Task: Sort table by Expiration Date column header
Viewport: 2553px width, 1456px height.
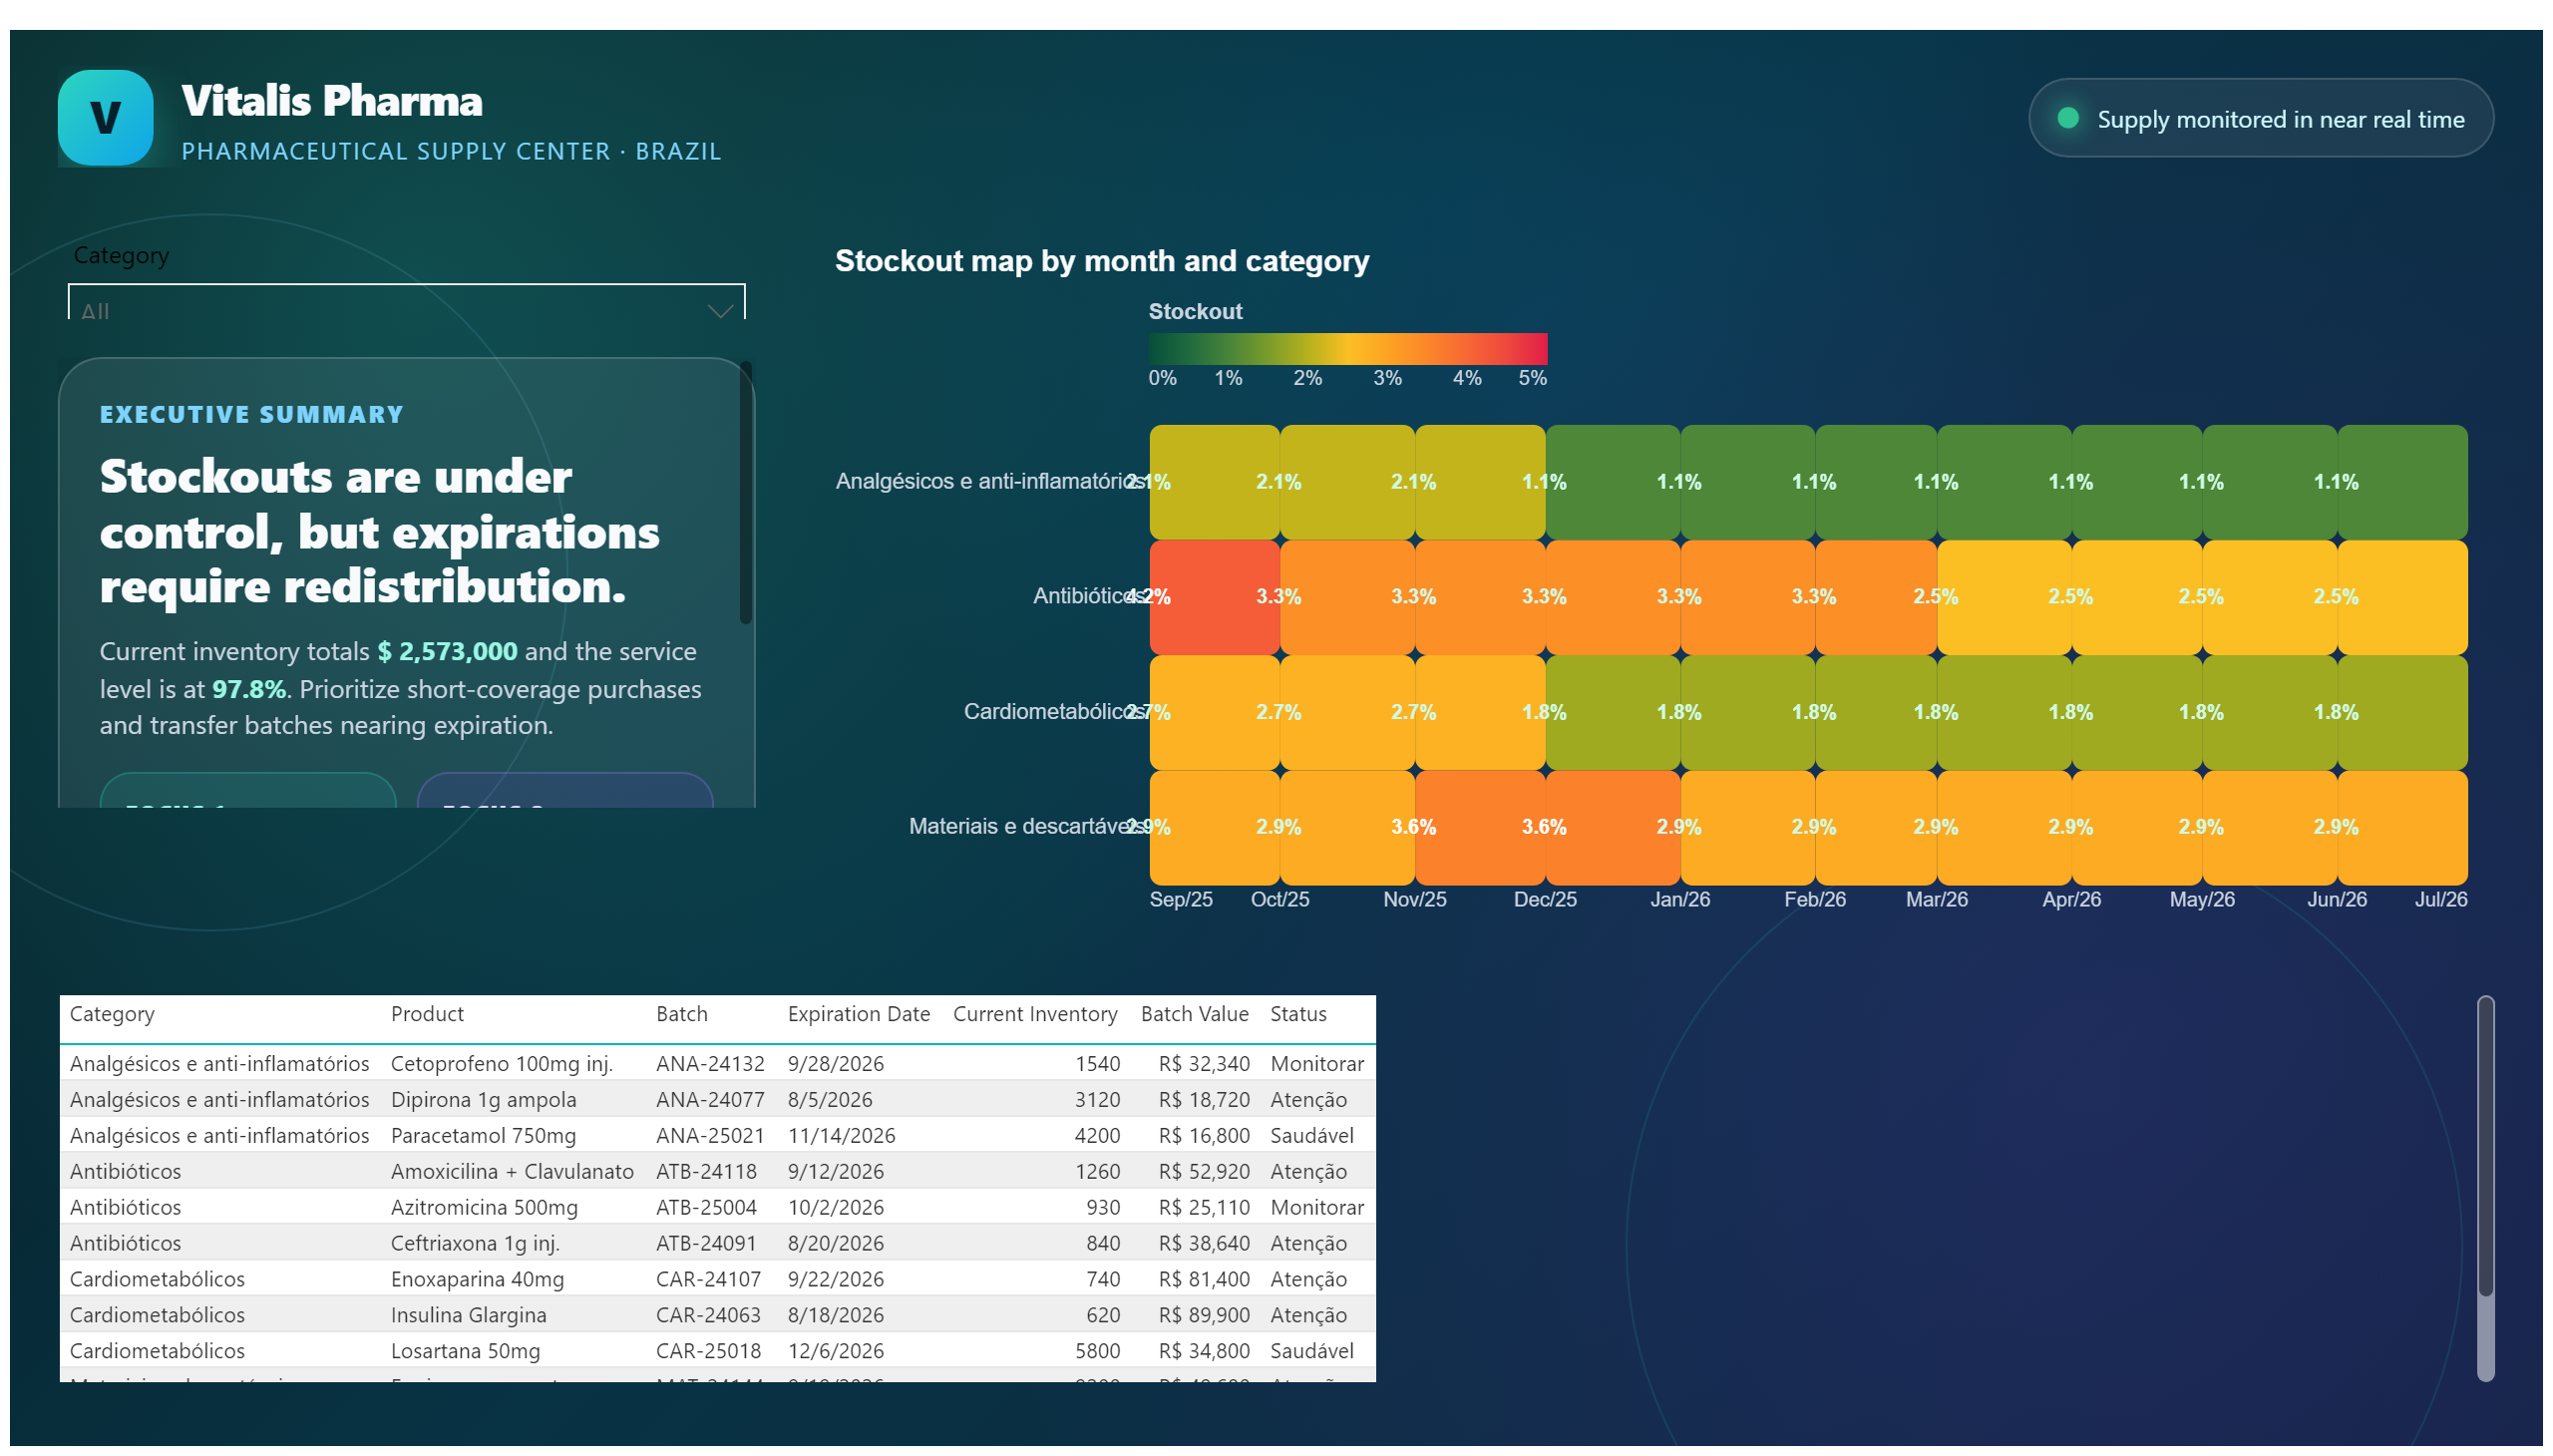Action: [x=858, y=1014]
